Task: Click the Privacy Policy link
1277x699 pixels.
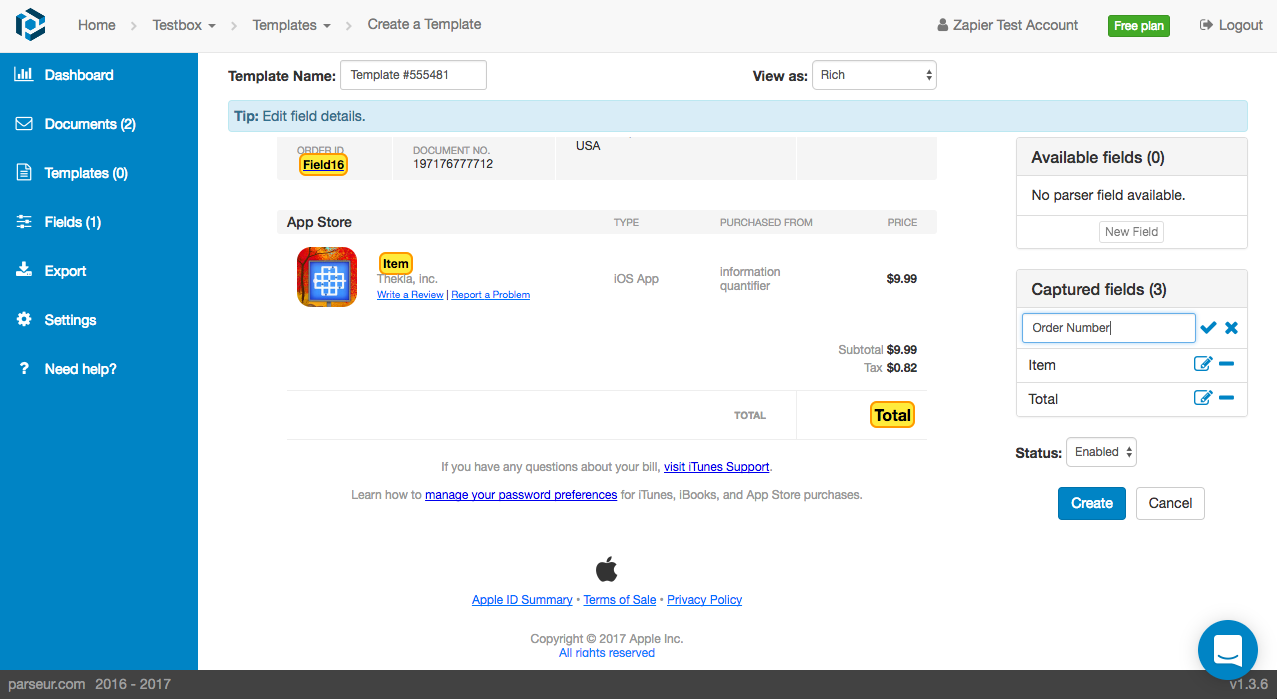Action: pyautogui.click(x=705, y=600)
